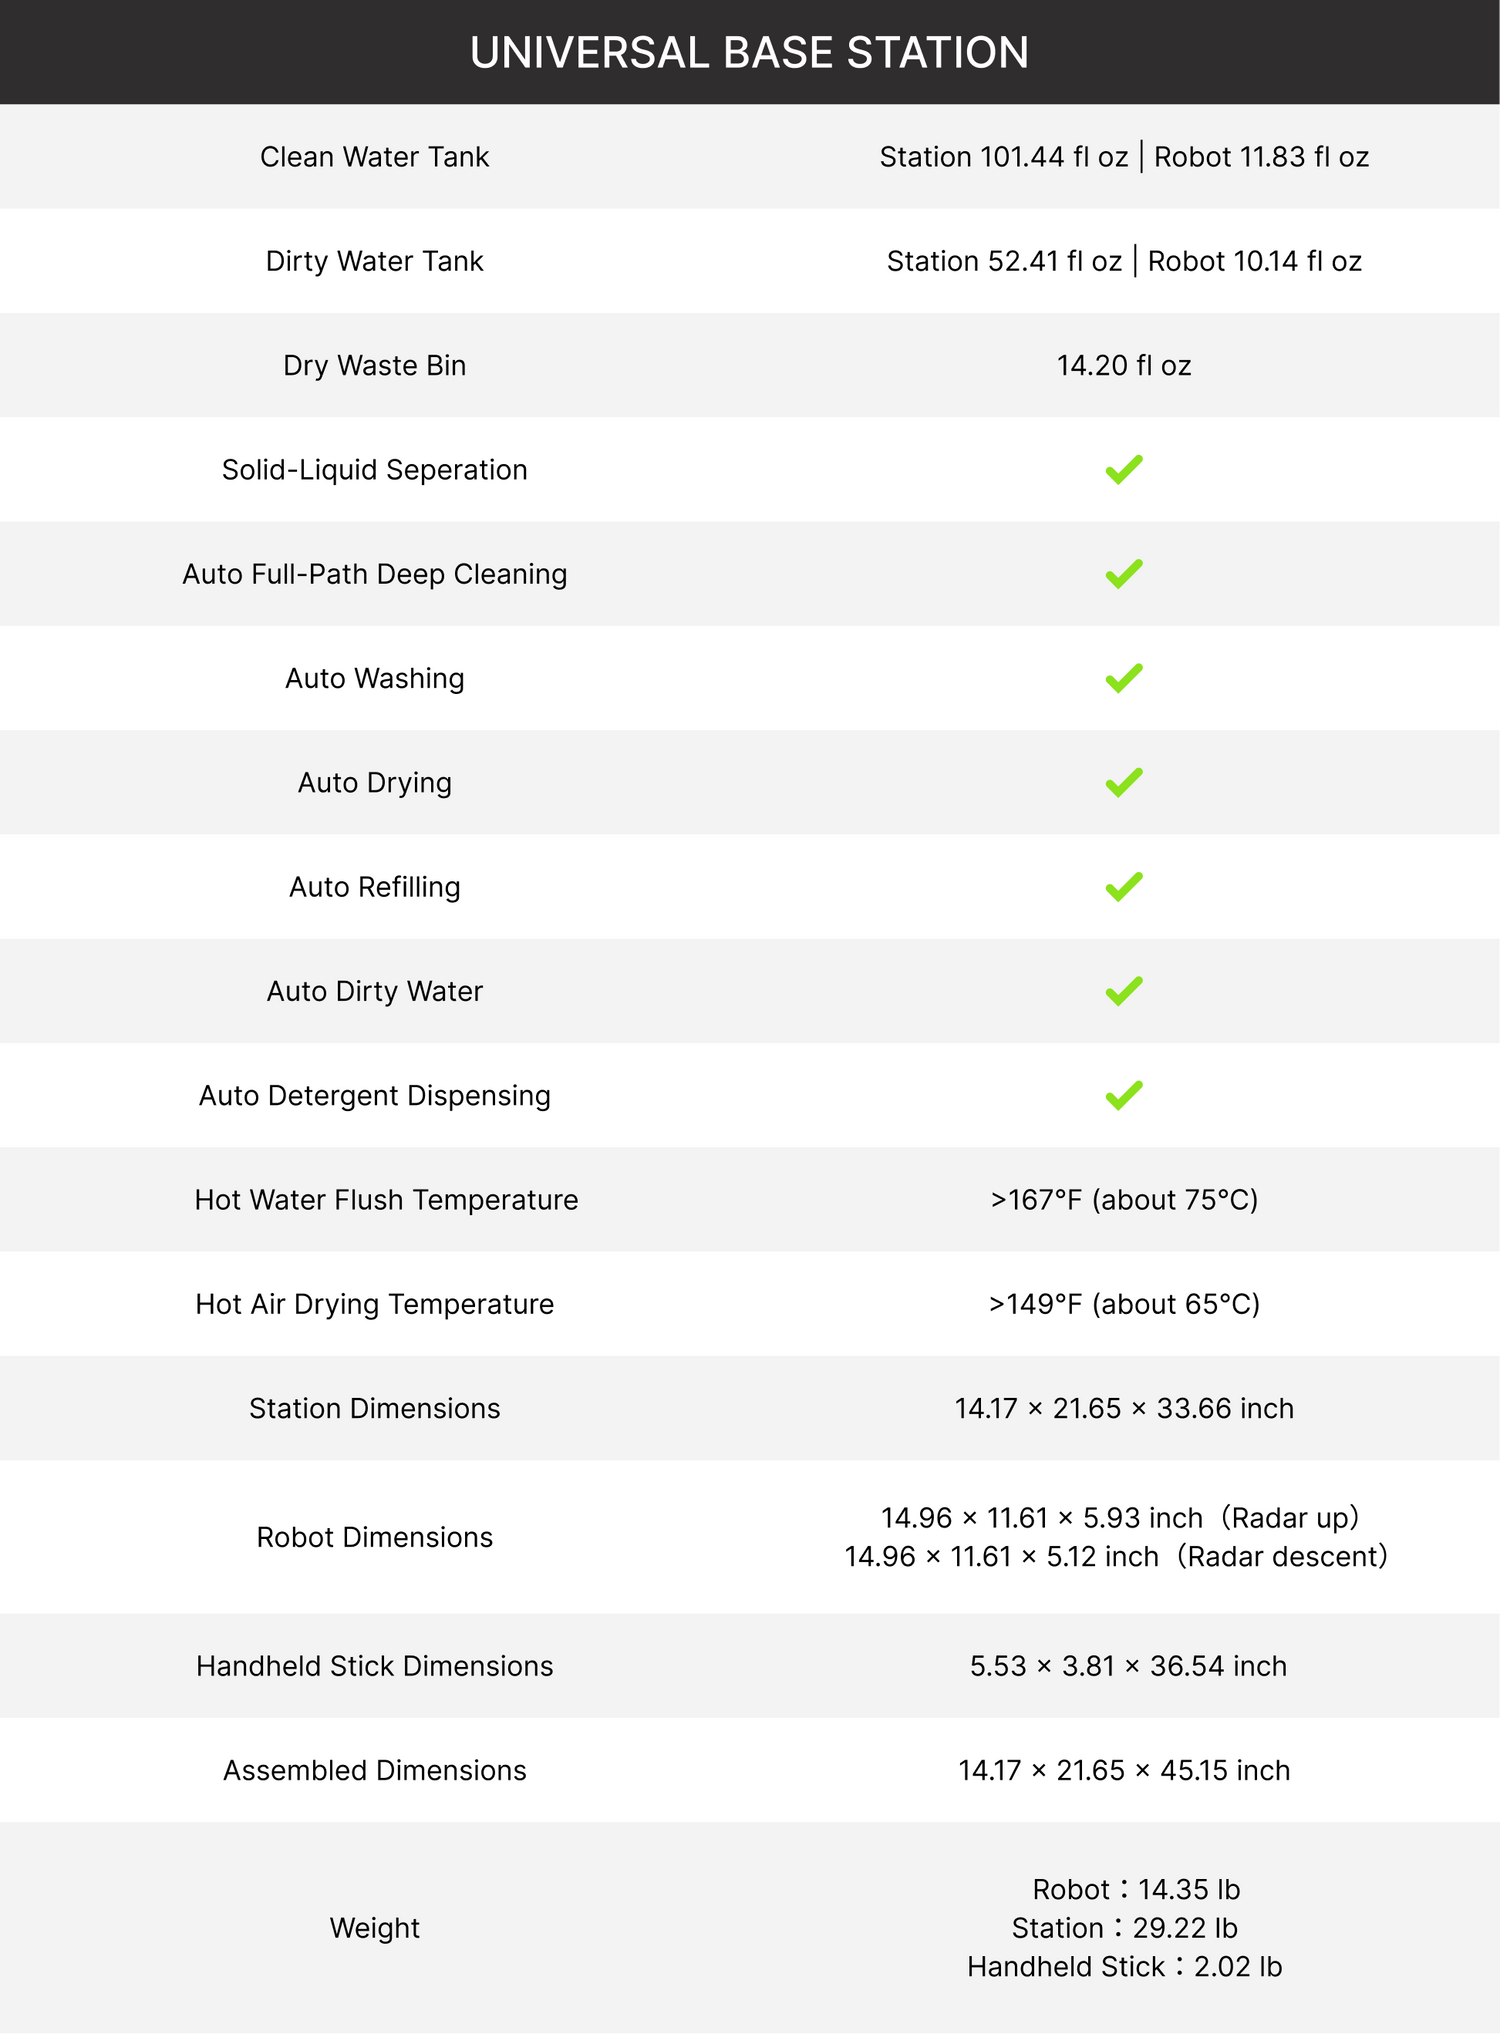Screen dimensions: 1500x2034
Task: Click the >149°F hot air drying value
Action: (x=1124, y=1304)
